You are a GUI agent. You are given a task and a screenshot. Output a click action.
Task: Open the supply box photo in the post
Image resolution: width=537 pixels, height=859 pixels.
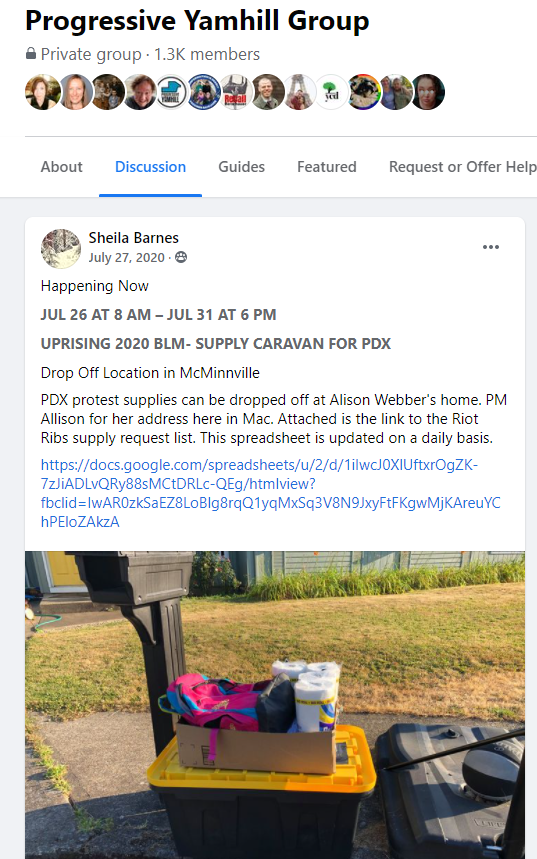[x=275, y=705]
